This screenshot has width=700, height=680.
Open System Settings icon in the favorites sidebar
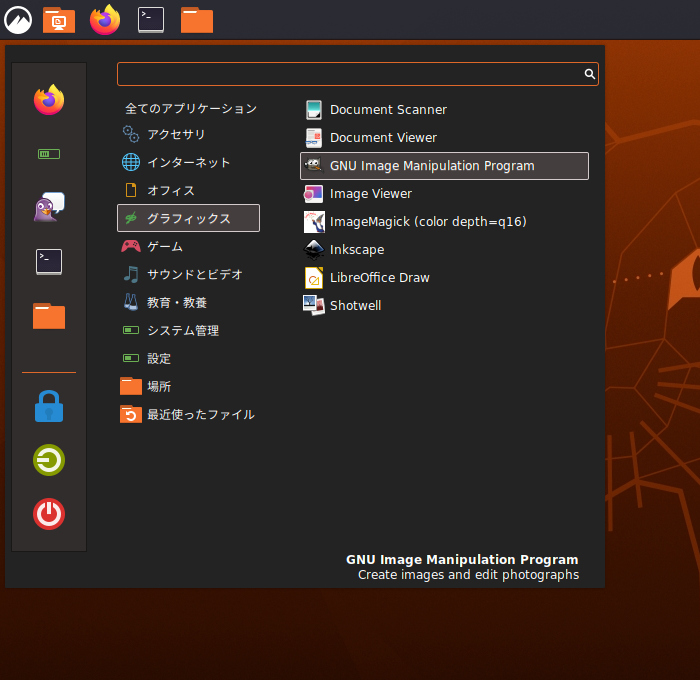coord(49,154)
